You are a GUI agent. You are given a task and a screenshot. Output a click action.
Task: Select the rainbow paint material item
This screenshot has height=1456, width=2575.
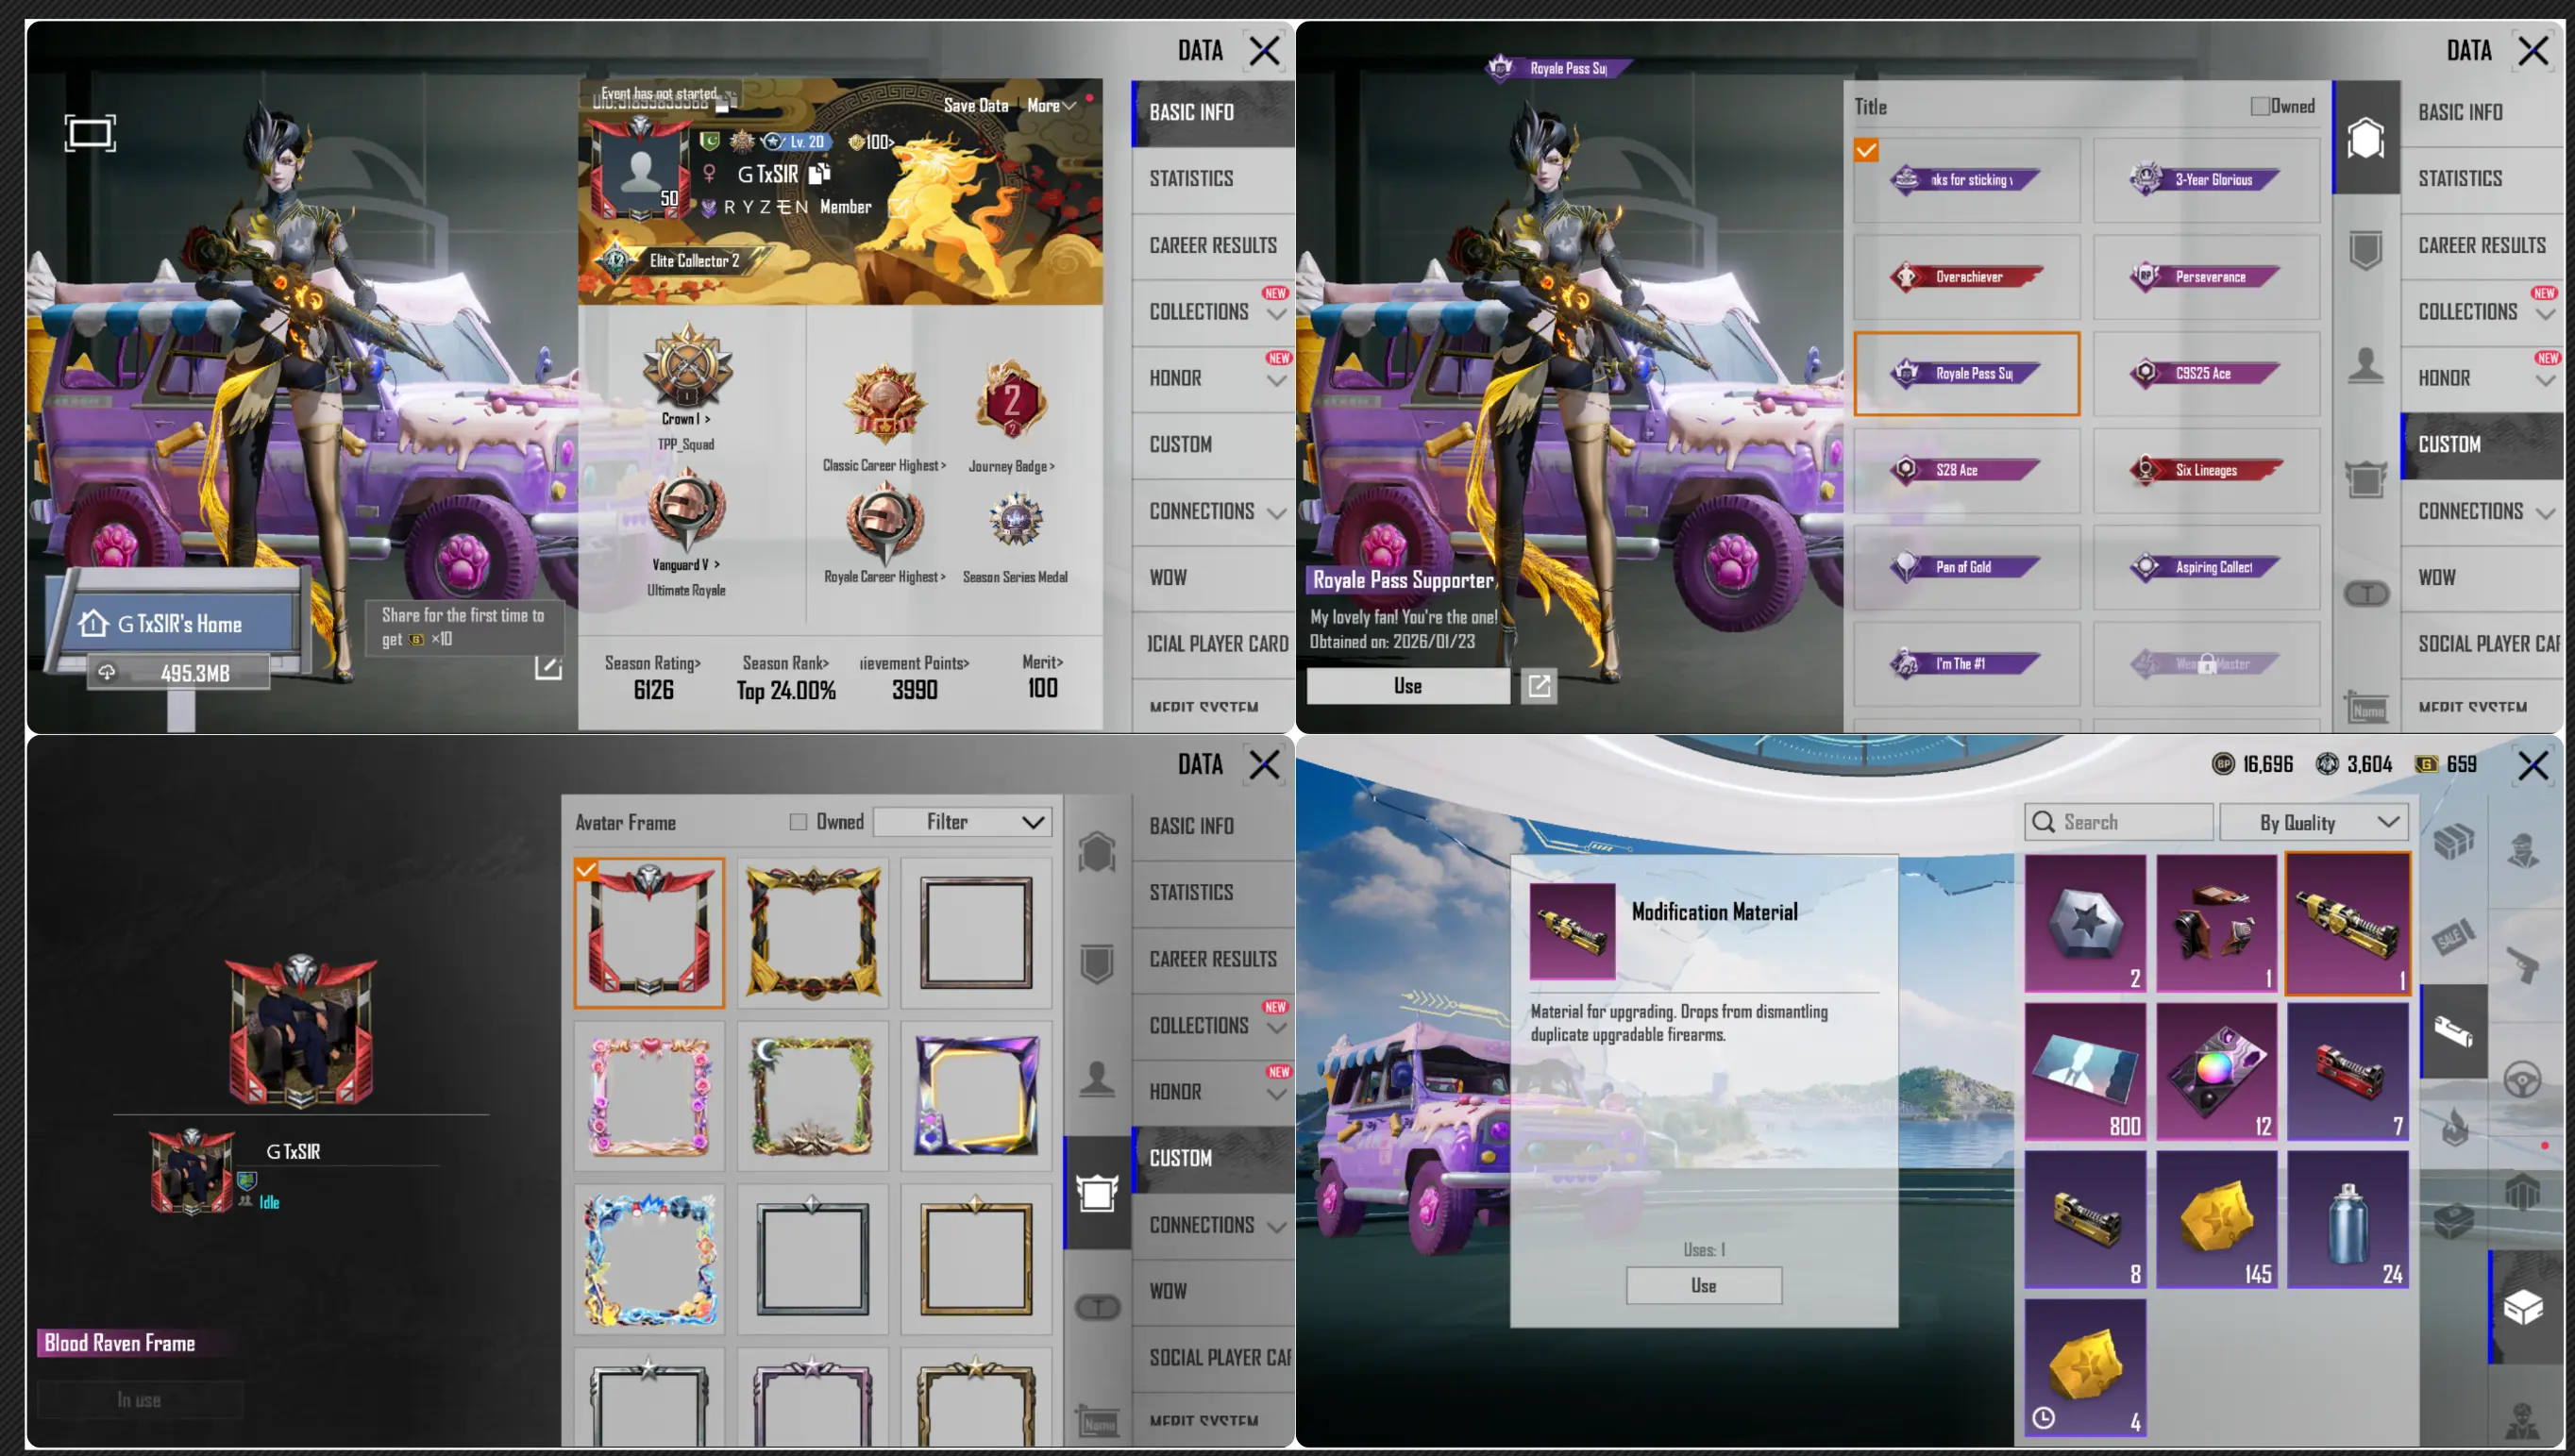click(2216, 1071)
